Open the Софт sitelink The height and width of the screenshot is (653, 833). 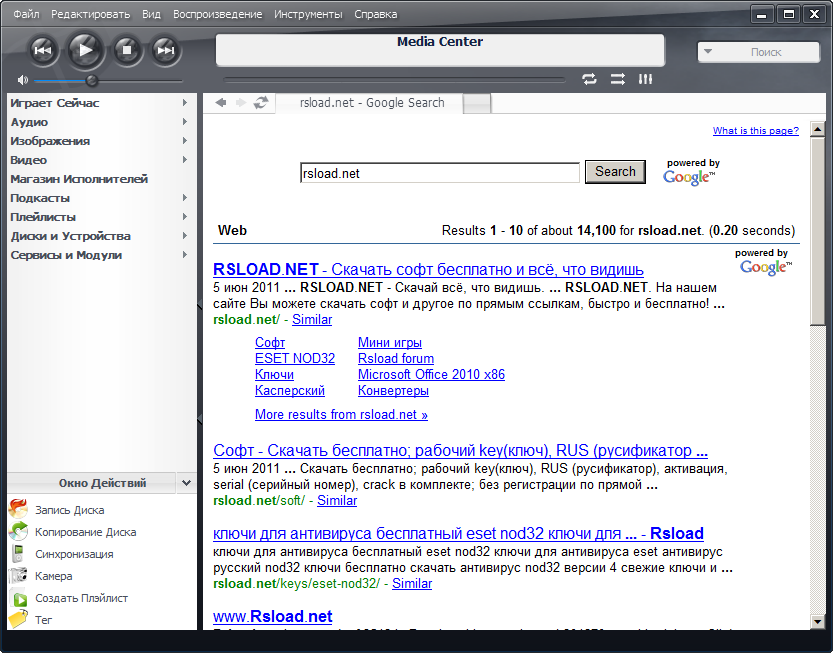(x=270, y=343)
